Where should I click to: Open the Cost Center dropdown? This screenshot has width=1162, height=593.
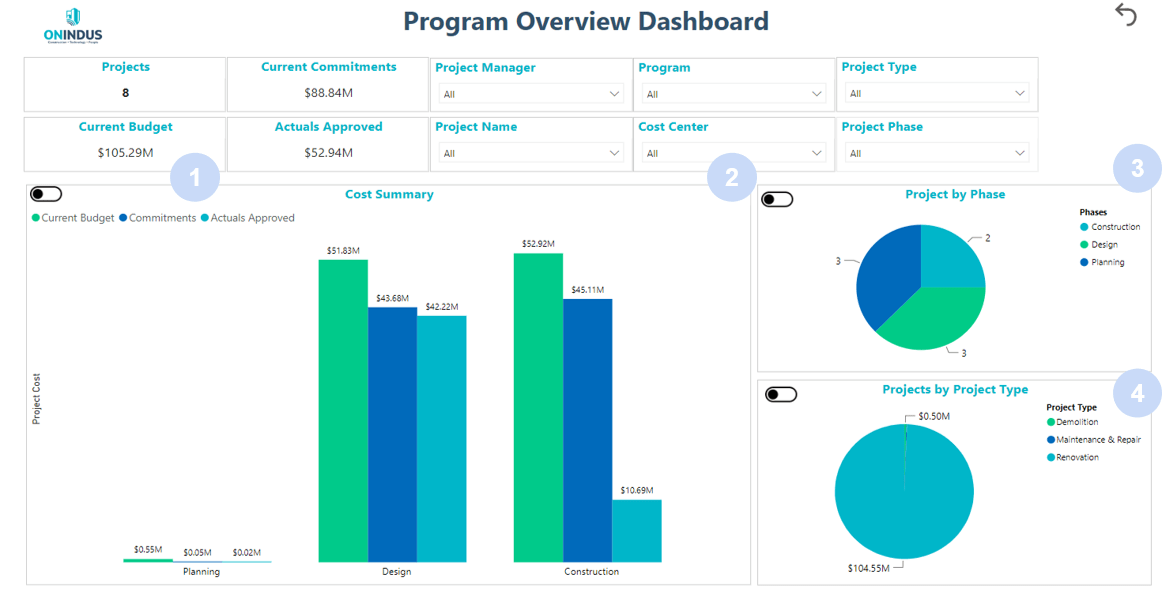pyautogui.click(x=735, y=153)
